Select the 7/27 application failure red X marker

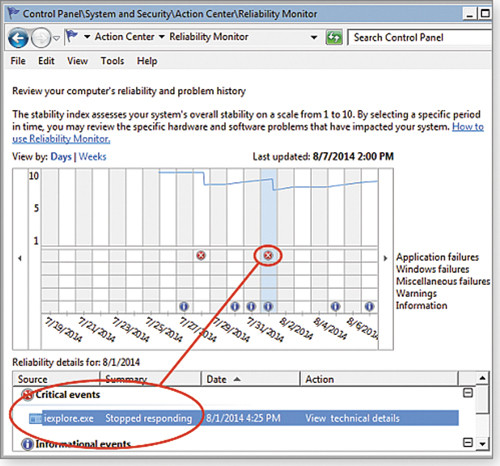(x=201, y=256)
